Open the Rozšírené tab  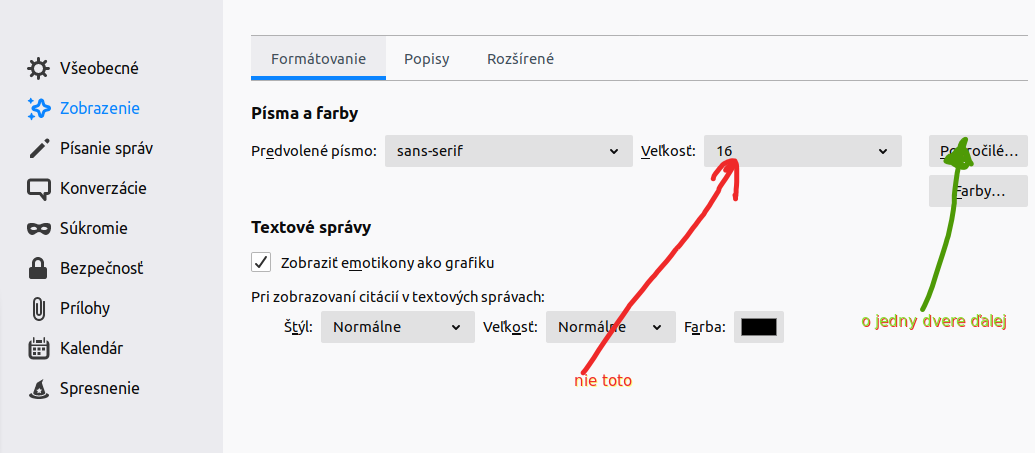520,59
